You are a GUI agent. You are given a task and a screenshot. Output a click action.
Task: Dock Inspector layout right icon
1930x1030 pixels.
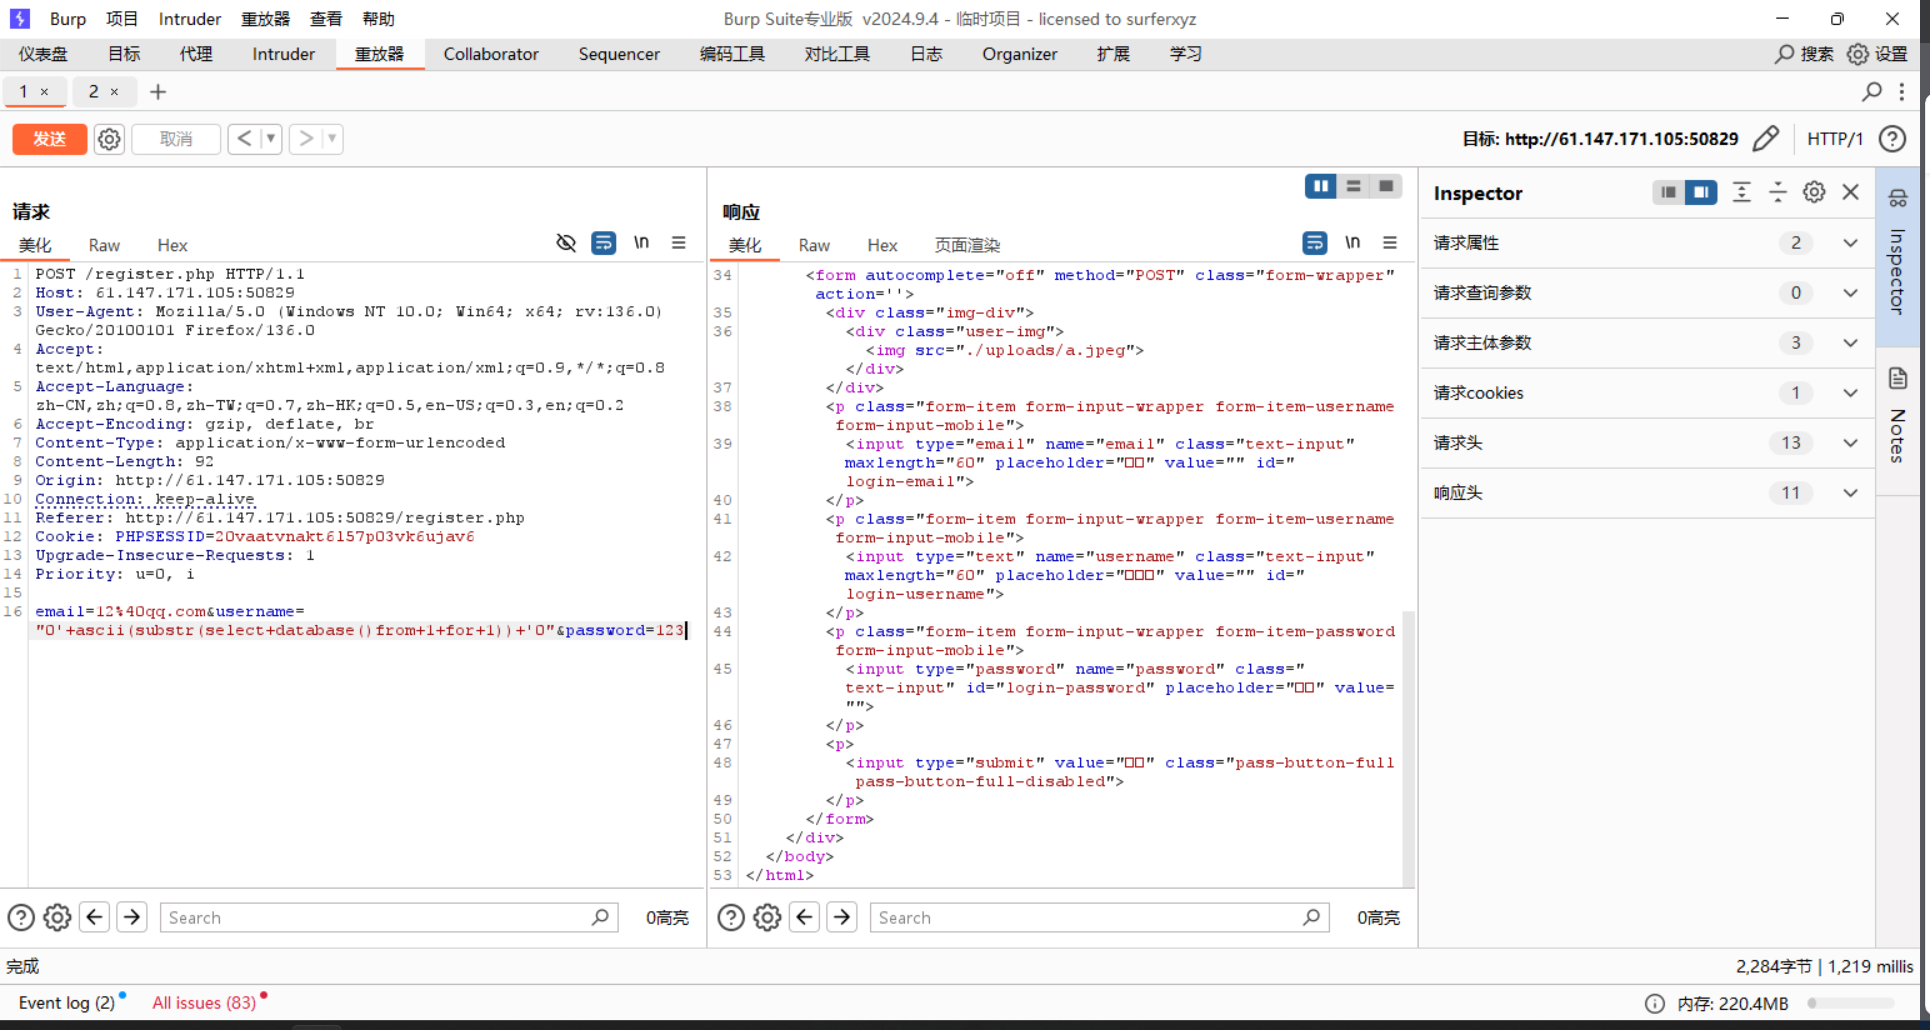point(1700,192)
